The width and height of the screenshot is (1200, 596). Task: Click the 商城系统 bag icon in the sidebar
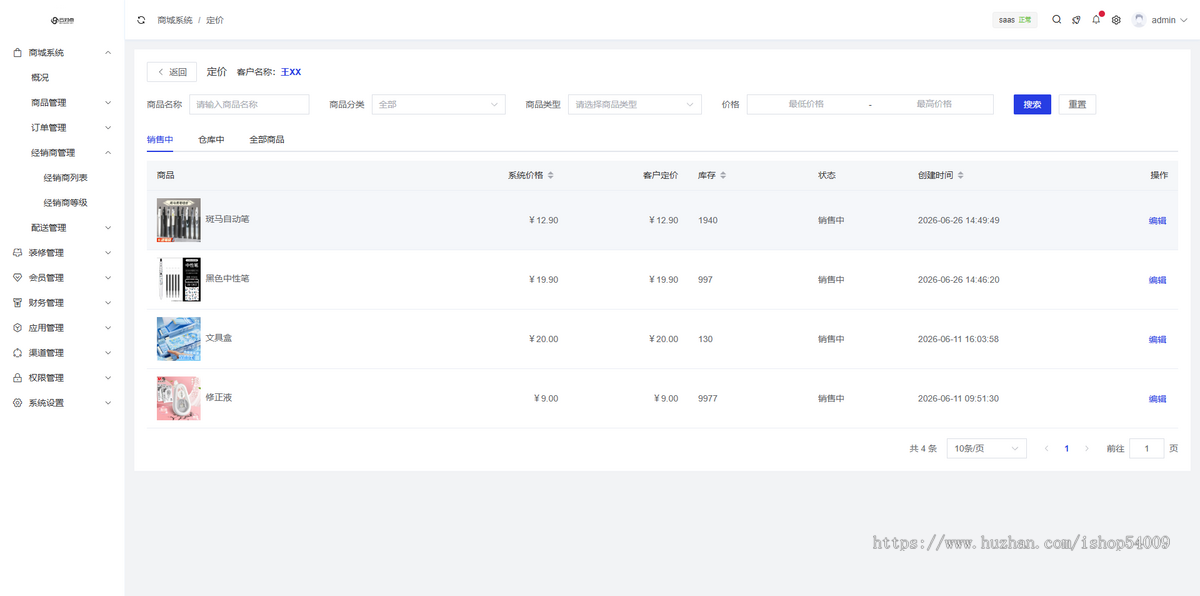18,52
